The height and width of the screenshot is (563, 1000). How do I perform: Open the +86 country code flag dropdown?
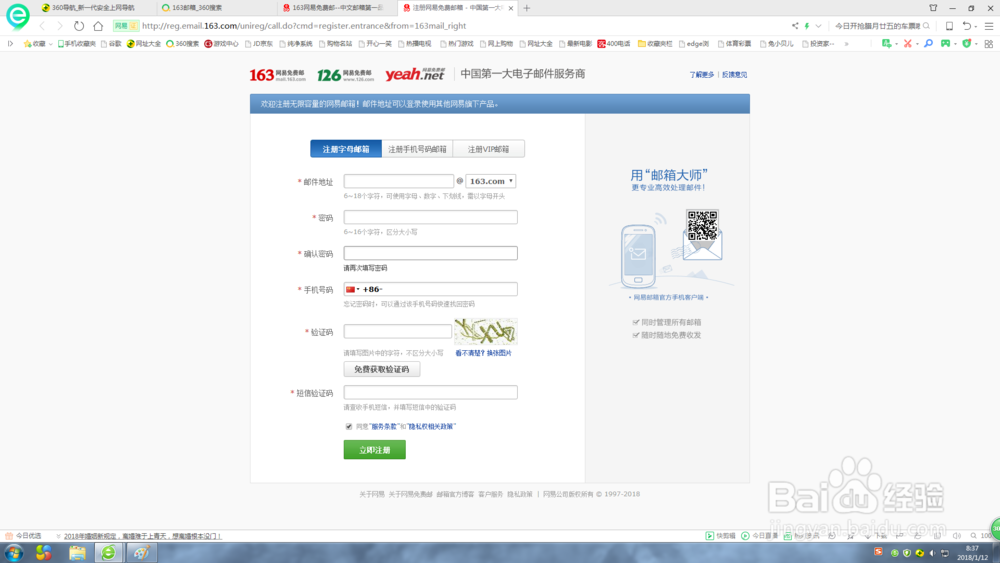(x=352, y=289)
